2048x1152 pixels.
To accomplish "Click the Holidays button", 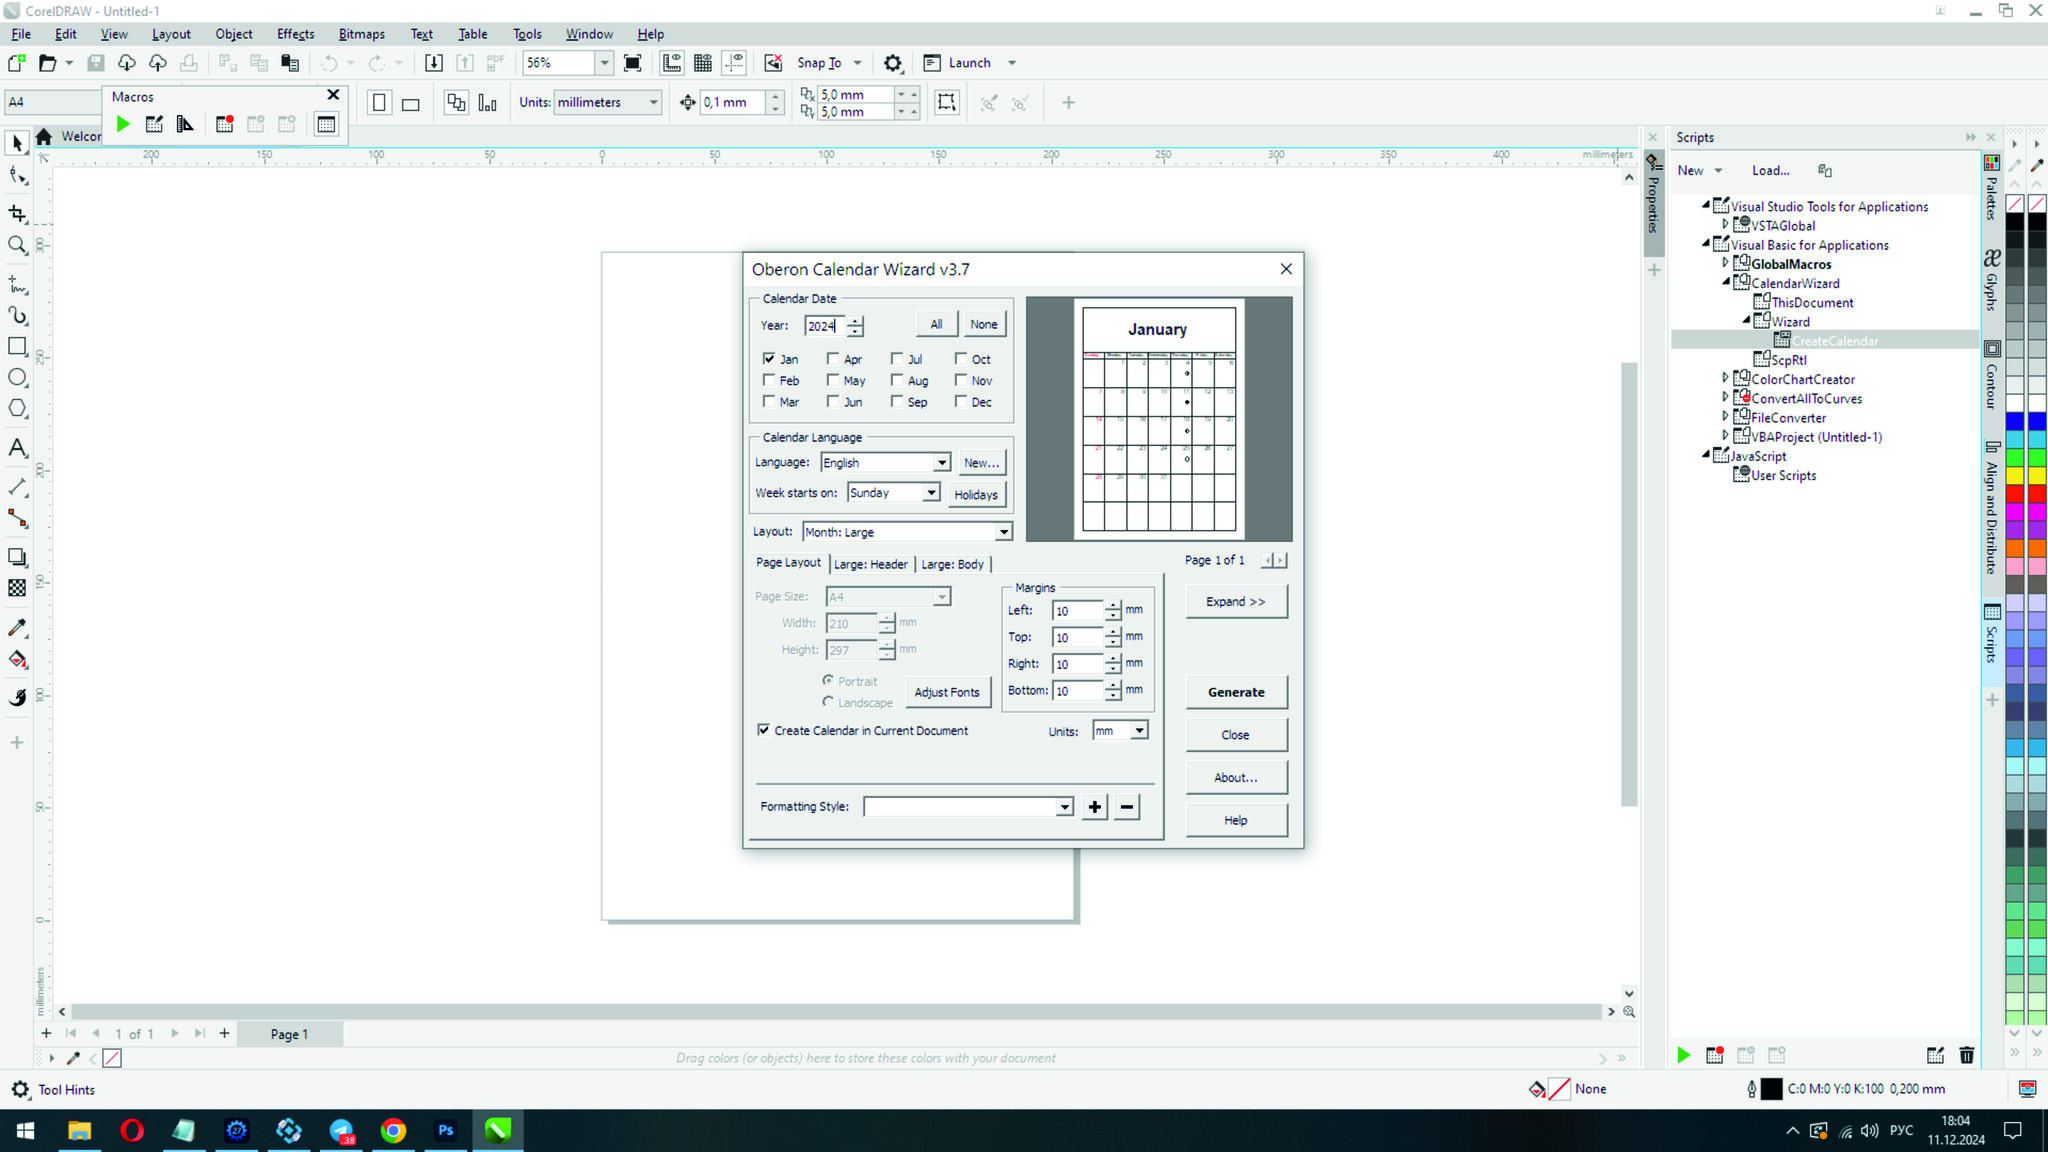I will 975,494.
